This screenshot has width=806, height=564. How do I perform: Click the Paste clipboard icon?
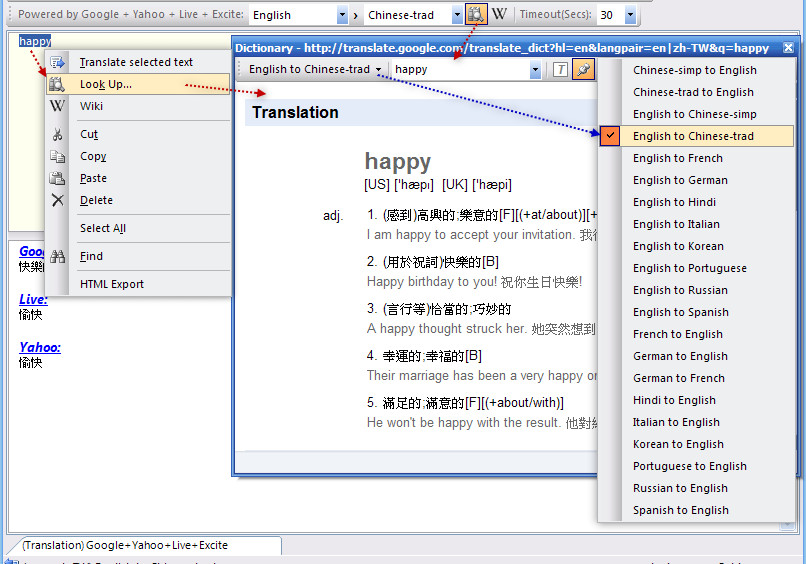pos(57,178)
